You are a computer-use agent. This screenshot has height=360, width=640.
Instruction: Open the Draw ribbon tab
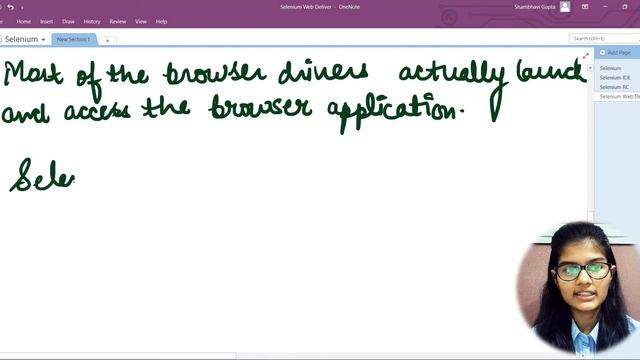coord(68,22)
